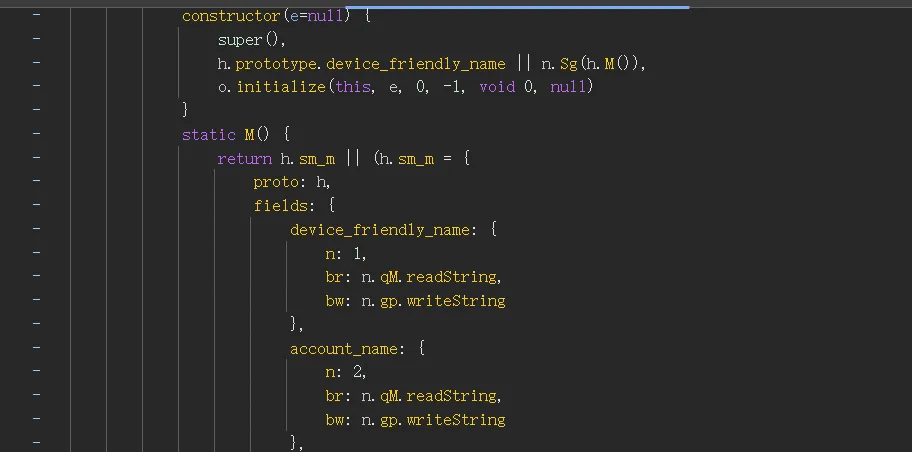Viewport: 912px width, 452px height.
Task: Collapse the fold marker beside account_name: line
Action: pyautogui.click(x=36, y=348)
